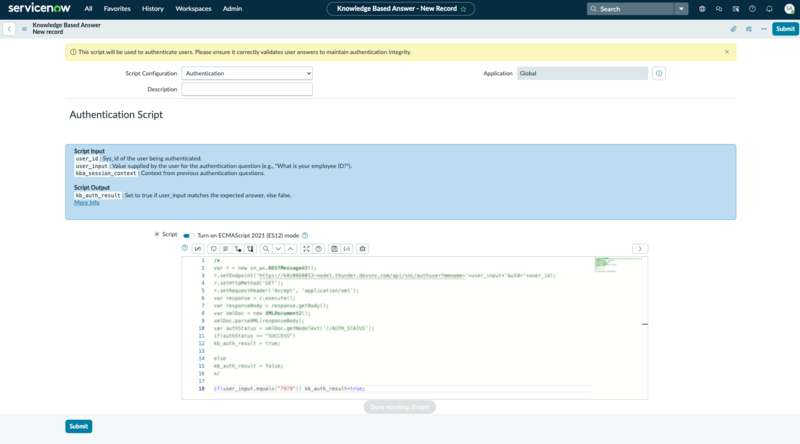Dismiss the yellow info banner
The height and width of the screenshot is (444, 800).
click(x=727, y=52)
